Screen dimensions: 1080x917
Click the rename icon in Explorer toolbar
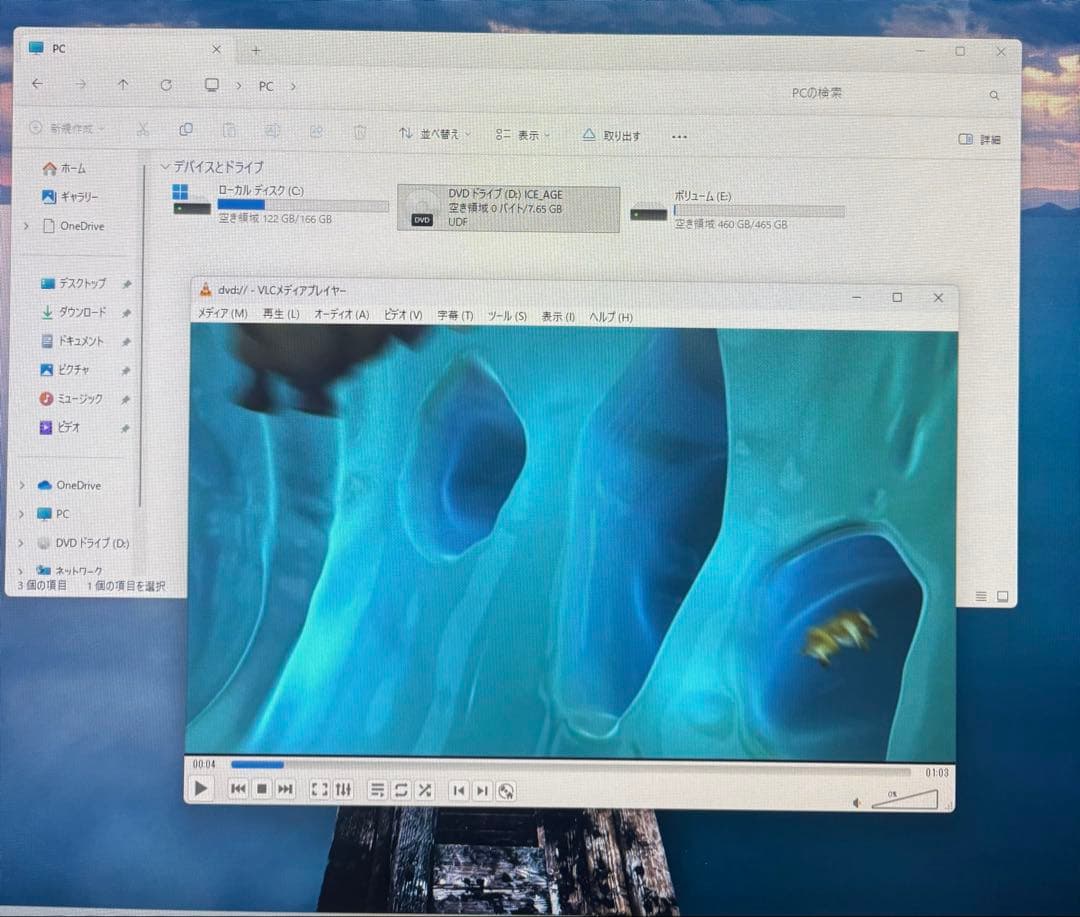point(273,131)
